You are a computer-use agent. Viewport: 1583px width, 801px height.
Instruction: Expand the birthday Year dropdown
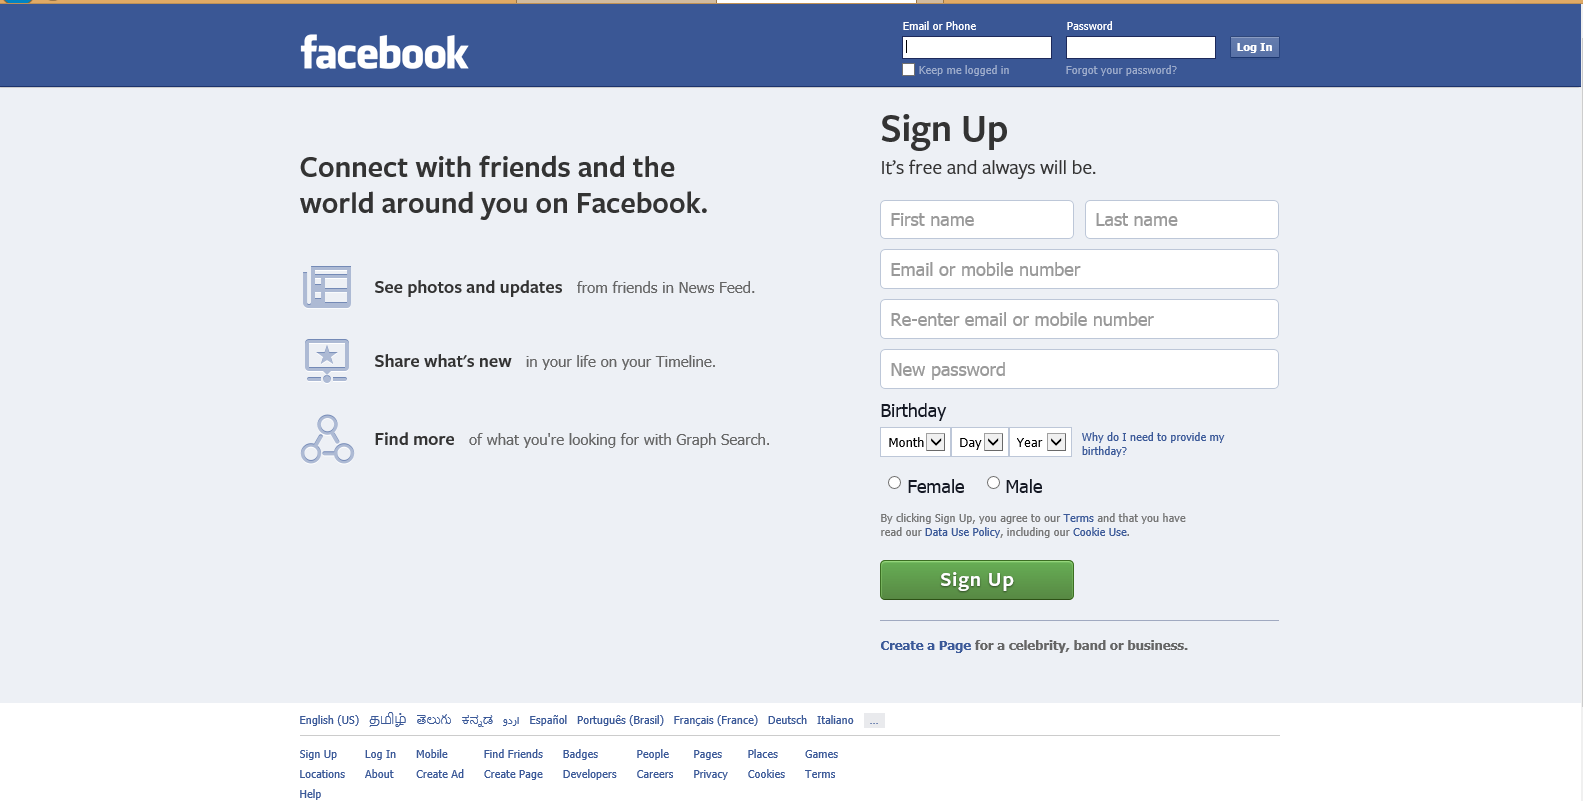point(1040,442)
